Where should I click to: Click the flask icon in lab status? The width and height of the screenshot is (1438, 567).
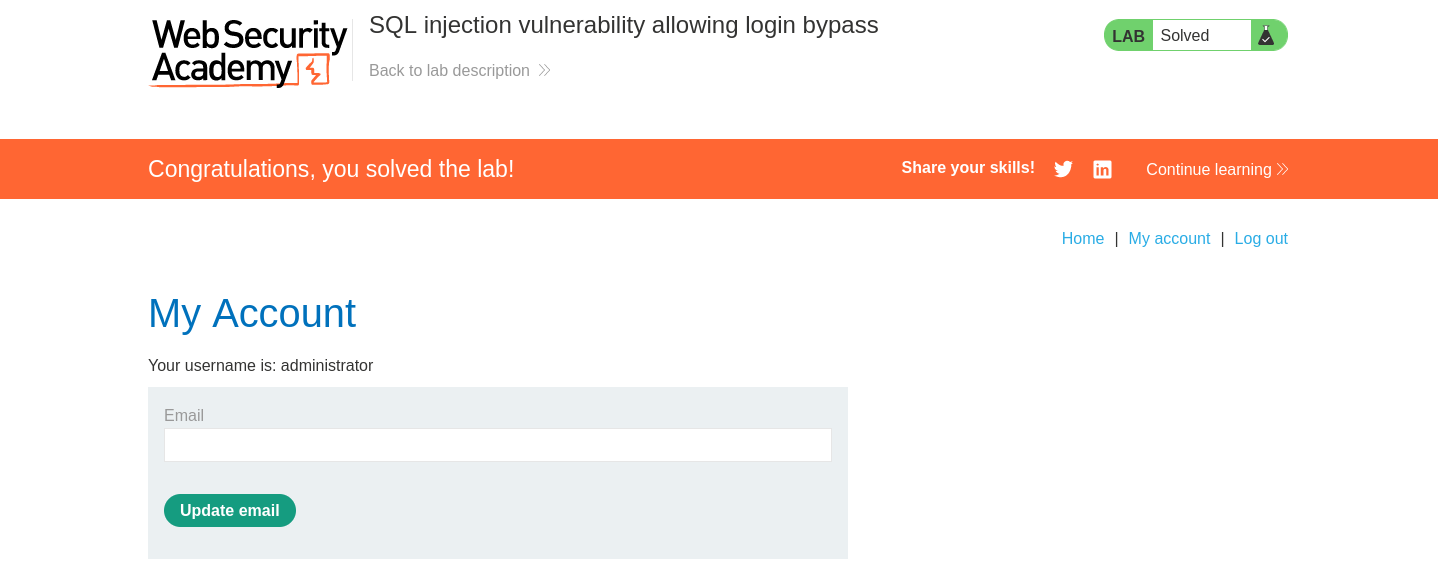1266,36
